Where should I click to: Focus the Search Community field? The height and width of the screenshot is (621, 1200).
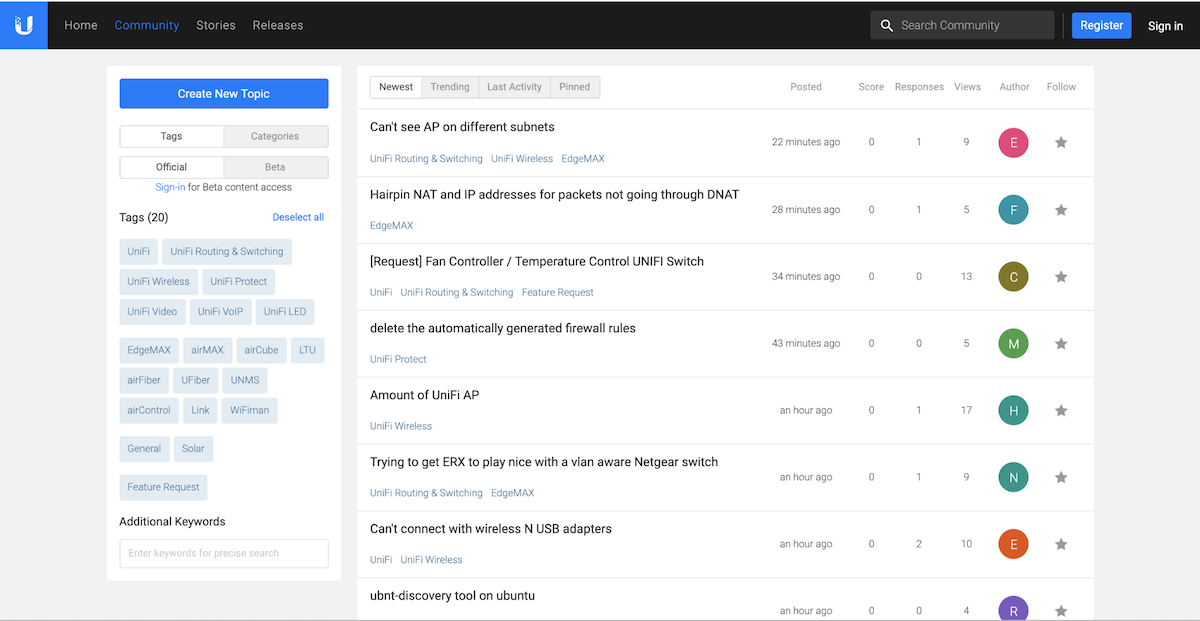click(962, 25)
